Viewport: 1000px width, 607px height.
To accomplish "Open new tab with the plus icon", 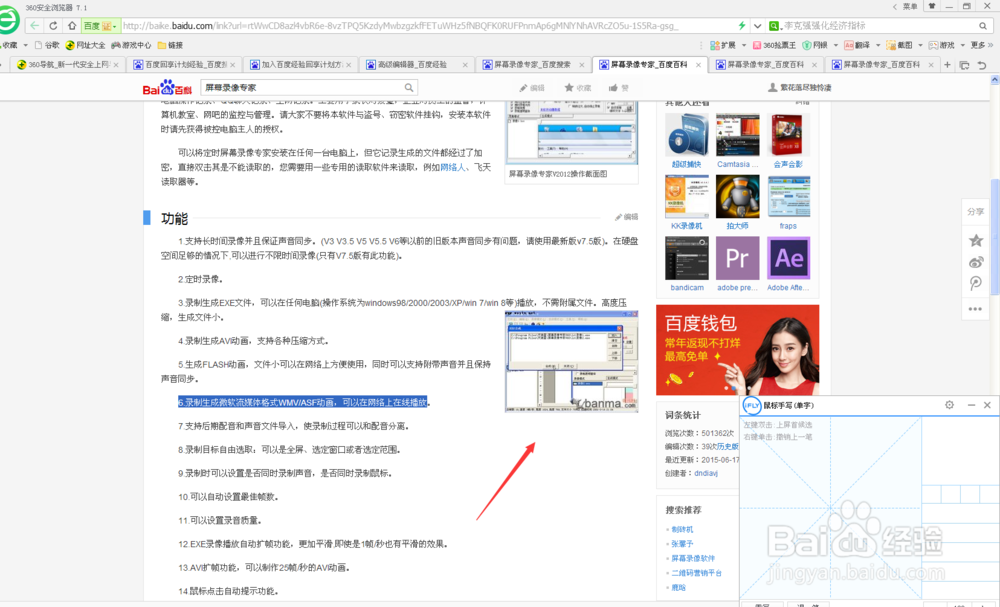I will (947, 64).
